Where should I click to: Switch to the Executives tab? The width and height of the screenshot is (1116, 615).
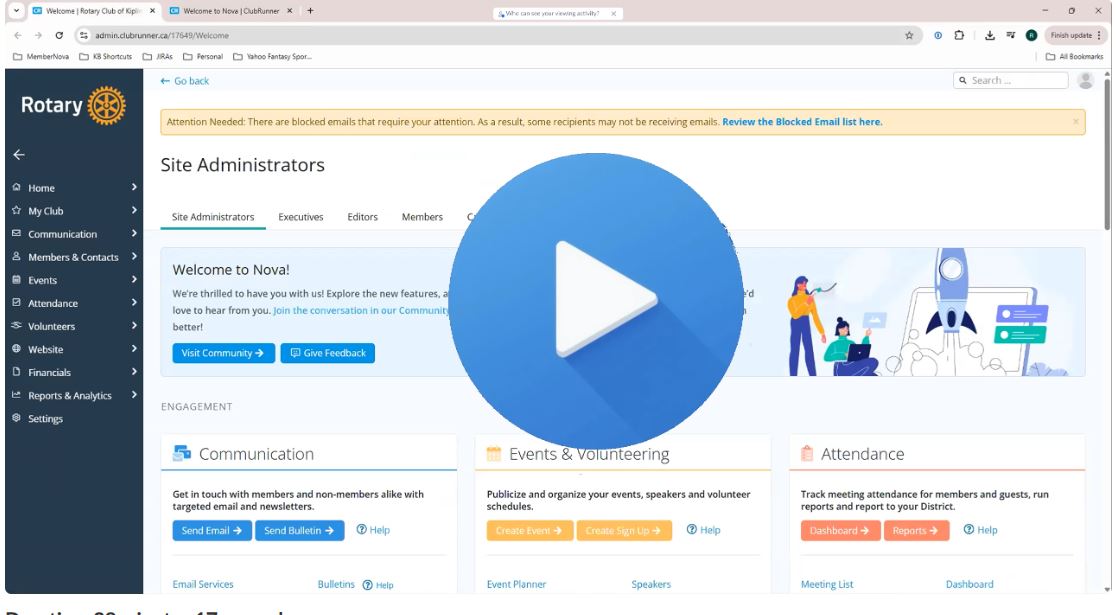[300, 217]
